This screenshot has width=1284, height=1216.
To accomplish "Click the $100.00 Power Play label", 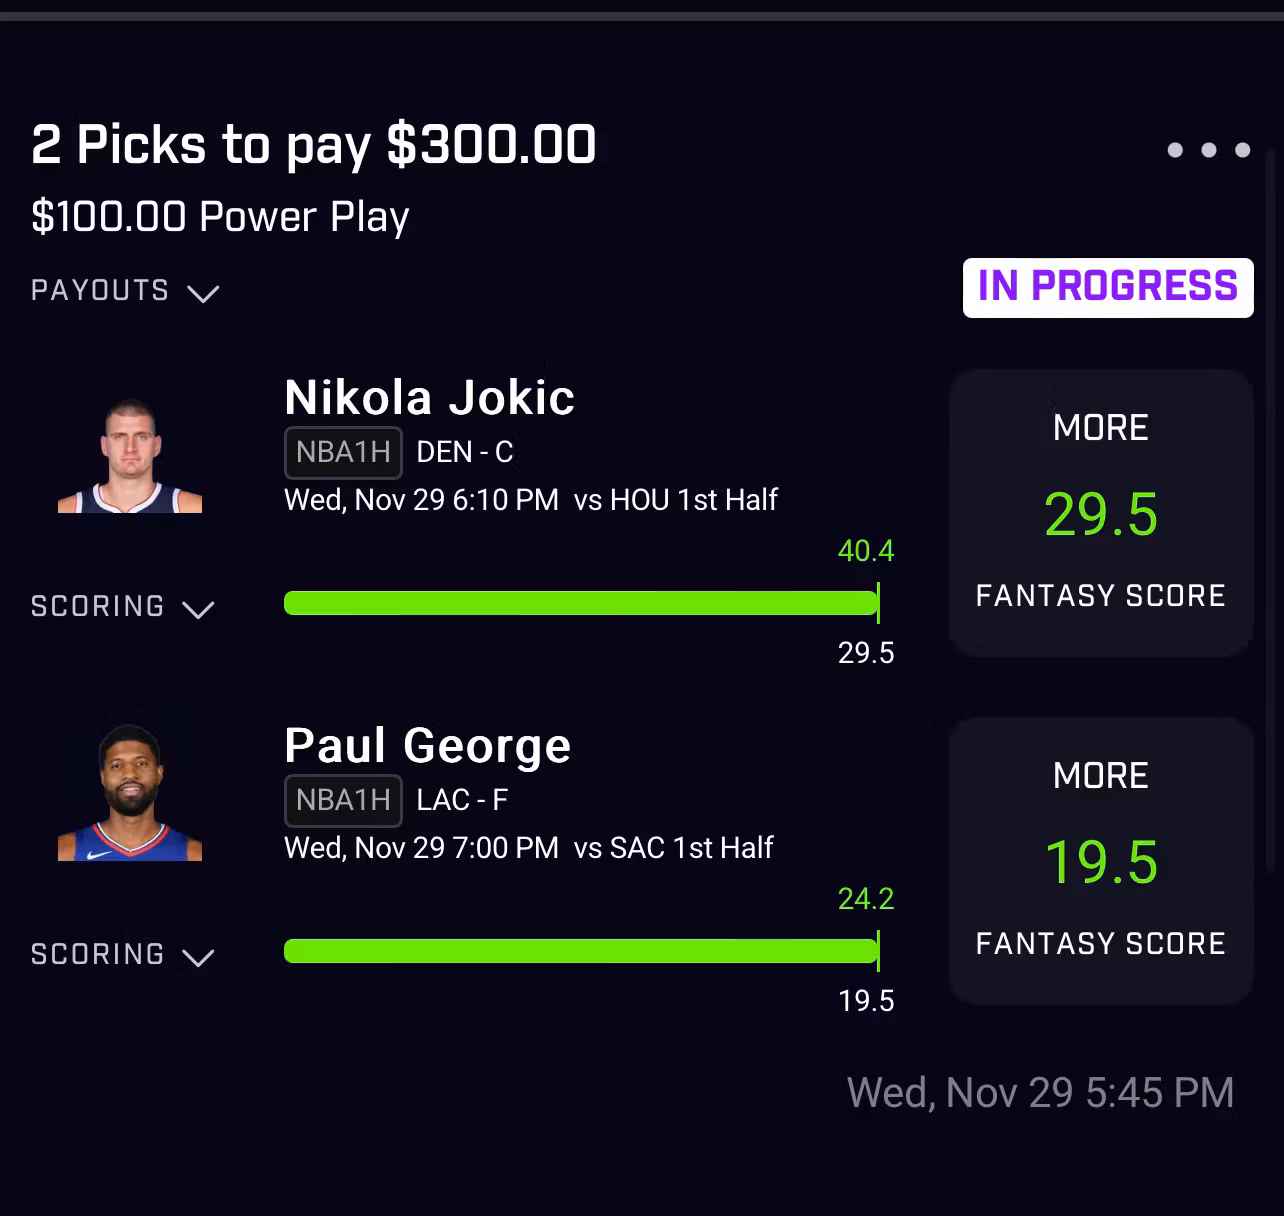I will [220, 217].
